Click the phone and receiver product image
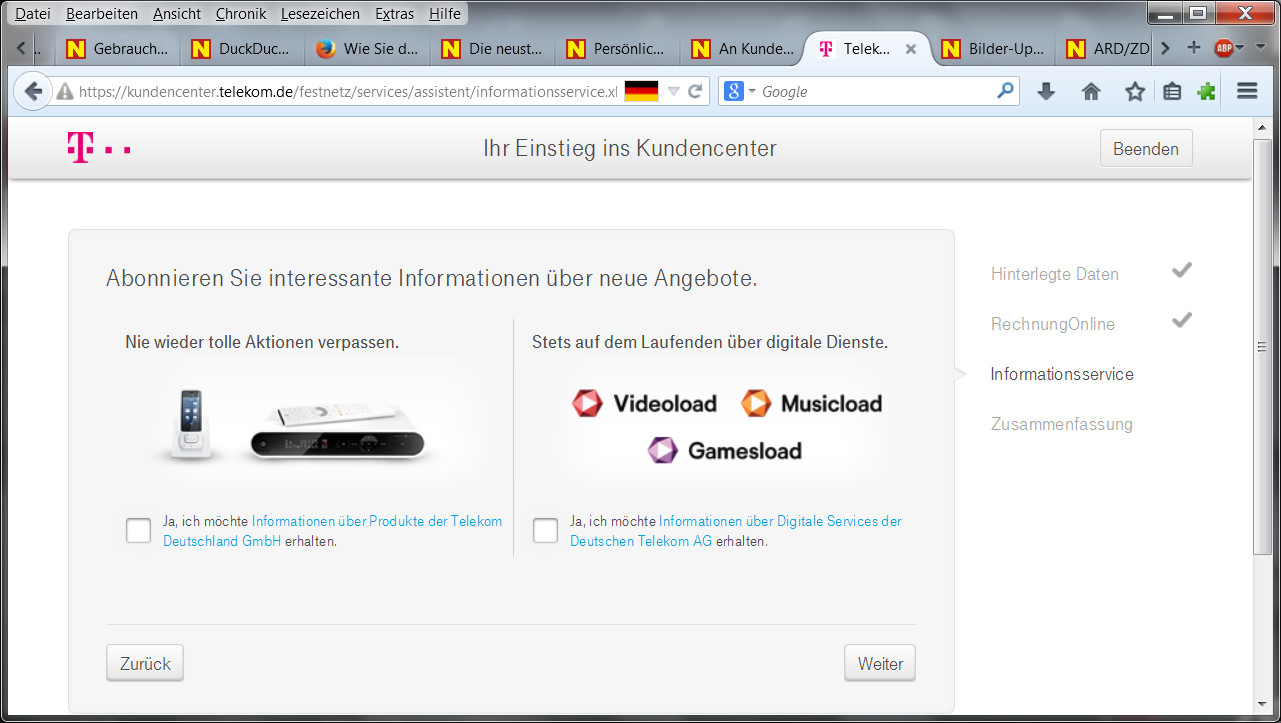 [x=297, y=427]
